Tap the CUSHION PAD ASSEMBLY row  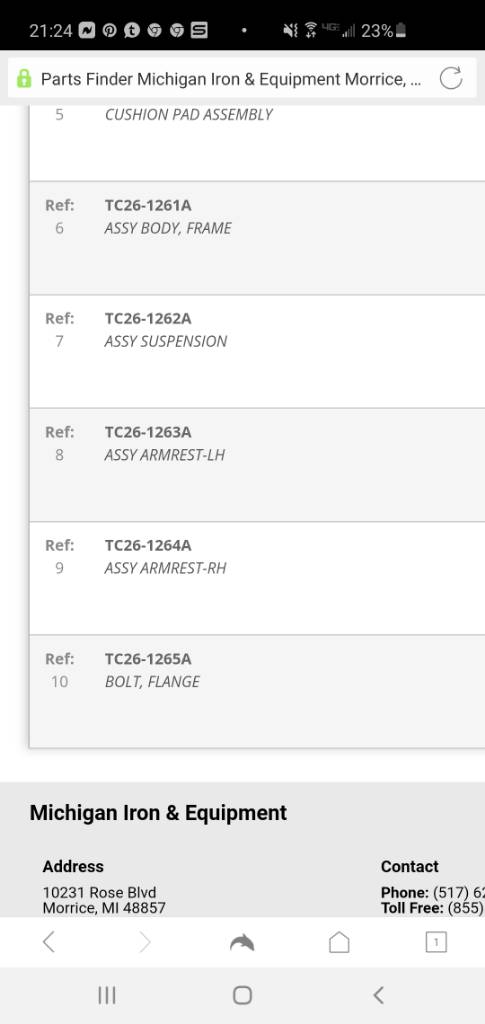click(x=257, y=142)
